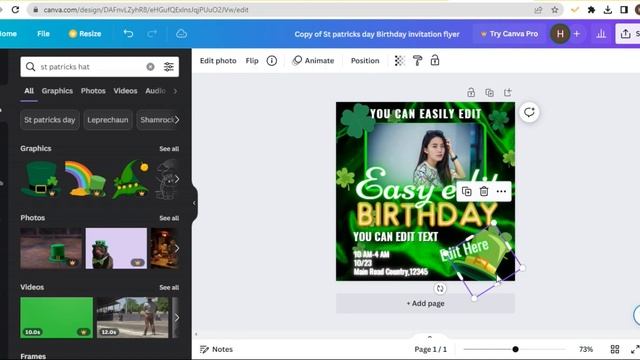The image size is (640, 360).
Task: Copy style with the paint roller
Action: pos(418,61)
